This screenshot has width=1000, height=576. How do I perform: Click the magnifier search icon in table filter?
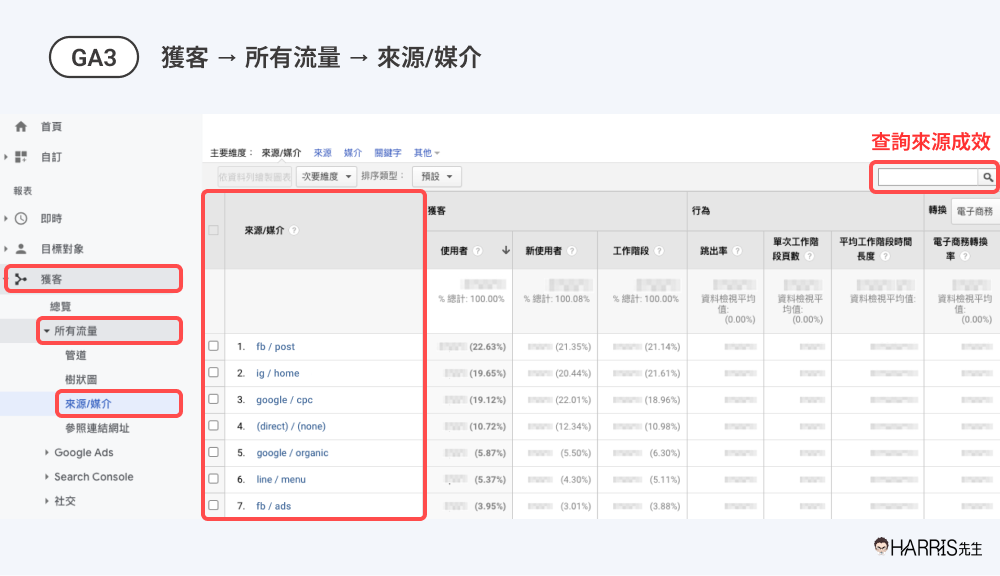point(987,177)
